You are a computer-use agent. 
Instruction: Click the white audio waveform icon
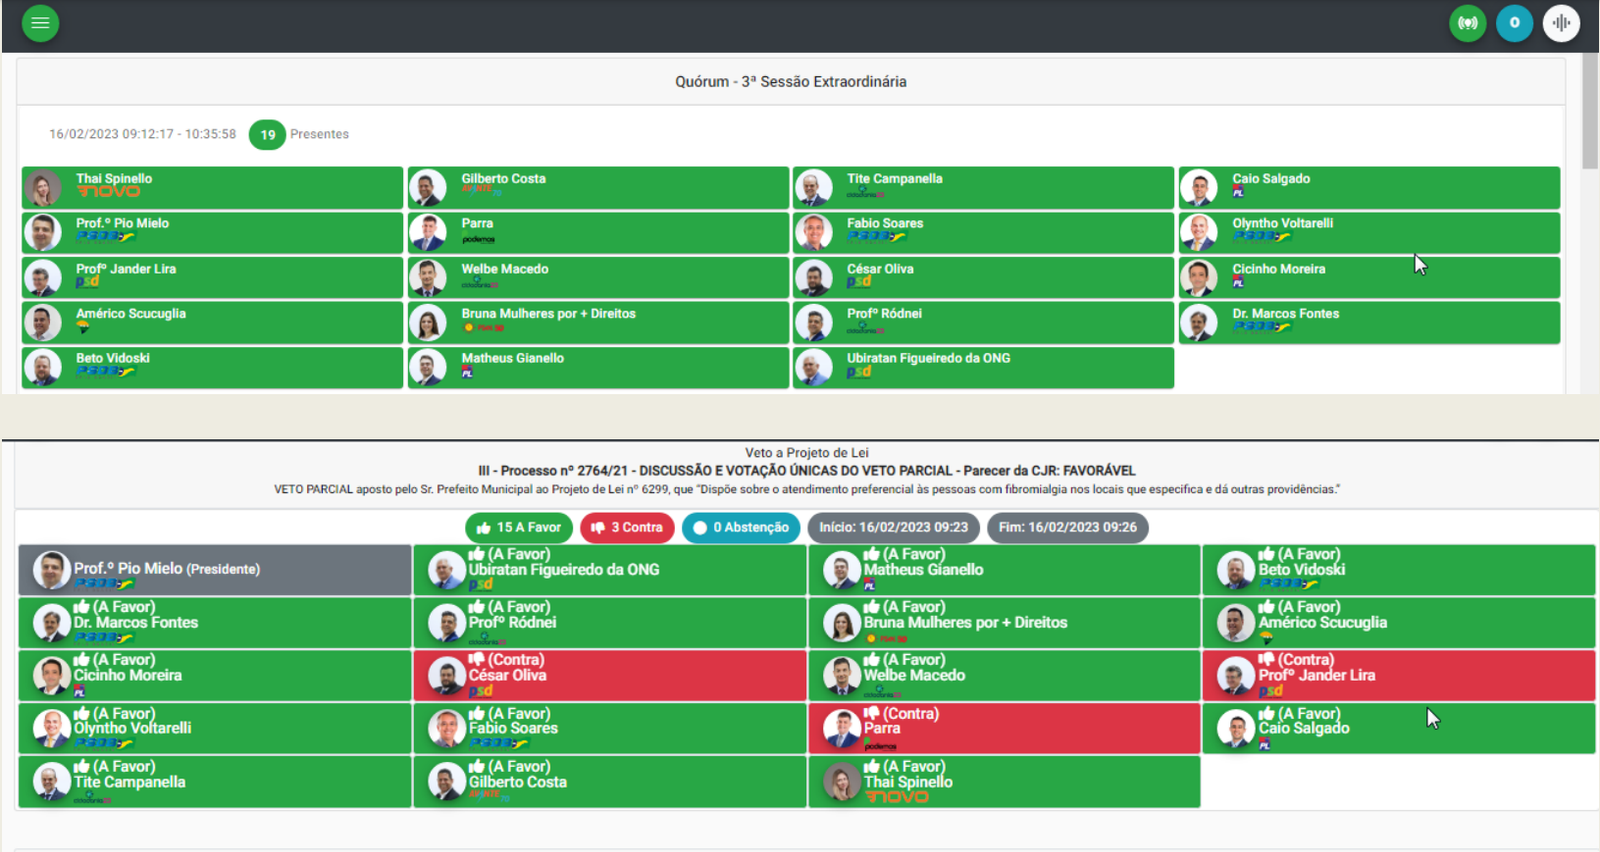(1561, 23)
